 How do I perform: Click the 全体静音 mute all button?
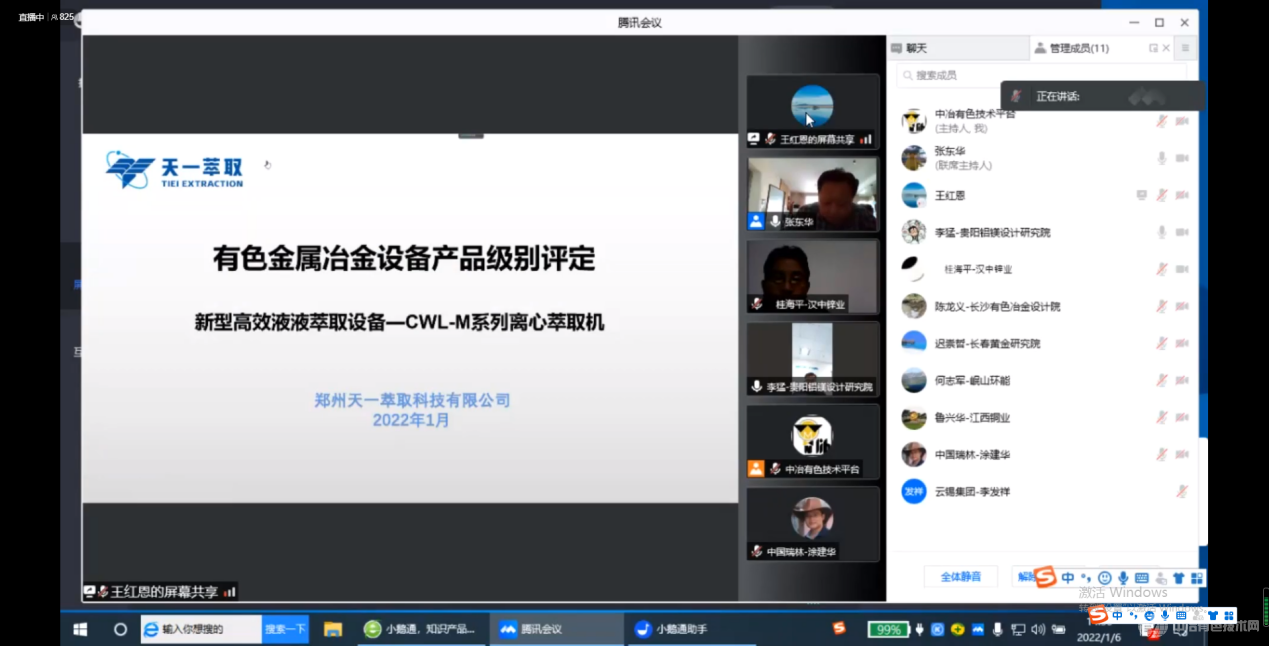tap(960, 576)
